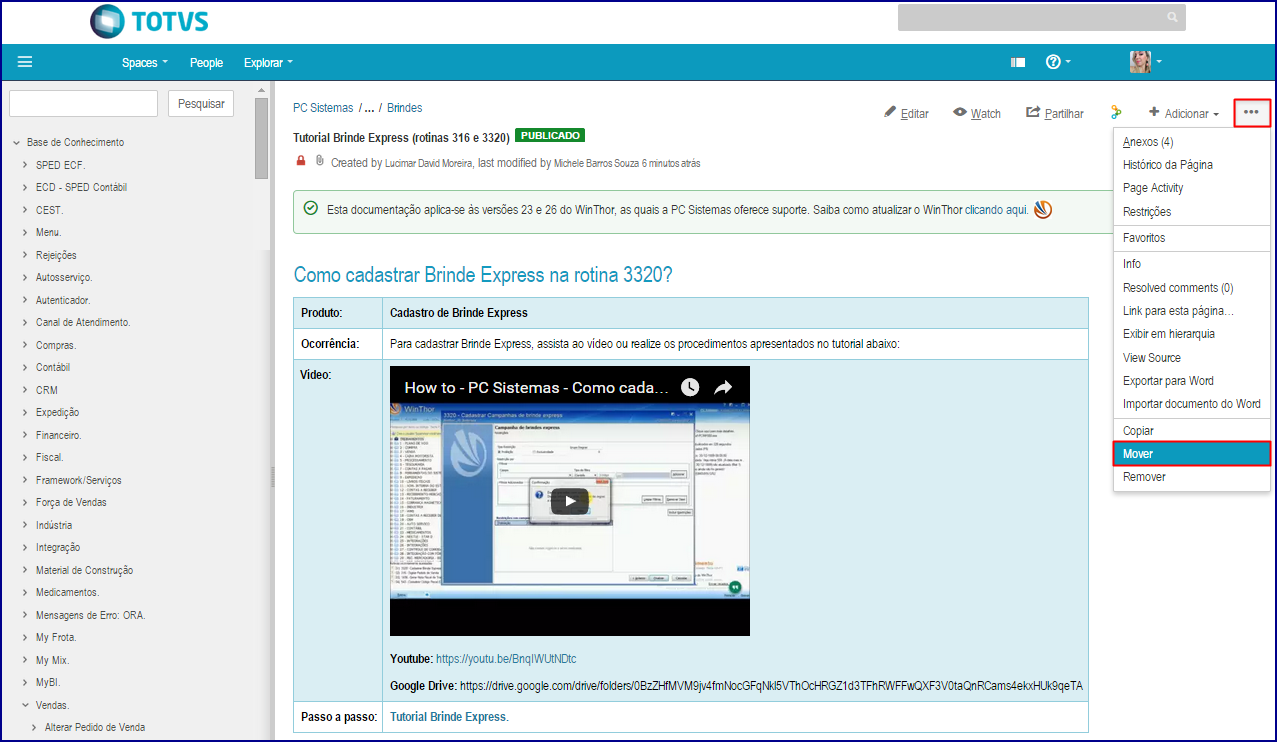Expand the Compras. tree node
The width and height of the screenshot is (1277, 742).
(26, 345)
